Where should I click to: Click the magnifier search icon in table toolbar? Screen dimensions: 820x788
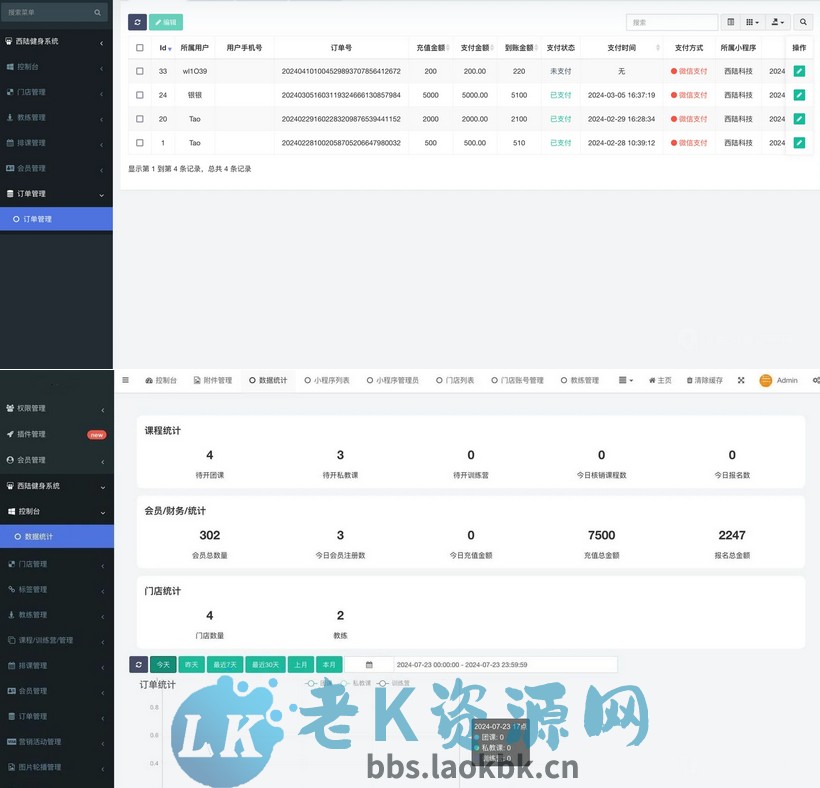[x=803, y=21]
